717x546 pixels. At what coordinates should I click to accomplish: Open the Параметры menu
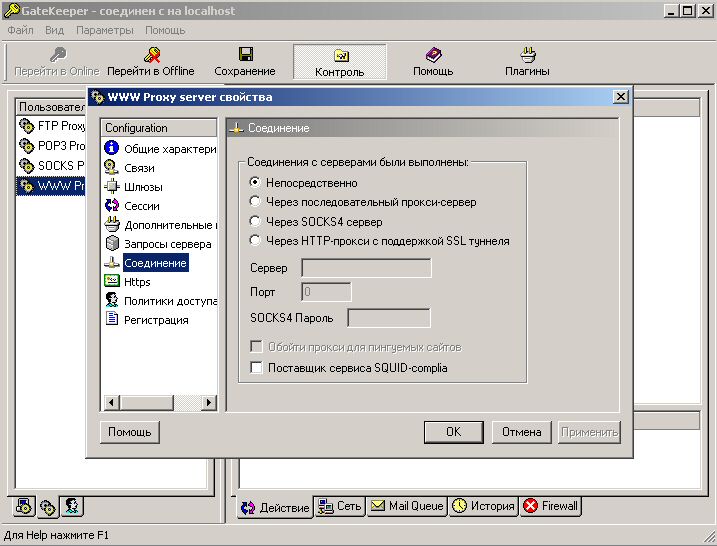(103, 30)
